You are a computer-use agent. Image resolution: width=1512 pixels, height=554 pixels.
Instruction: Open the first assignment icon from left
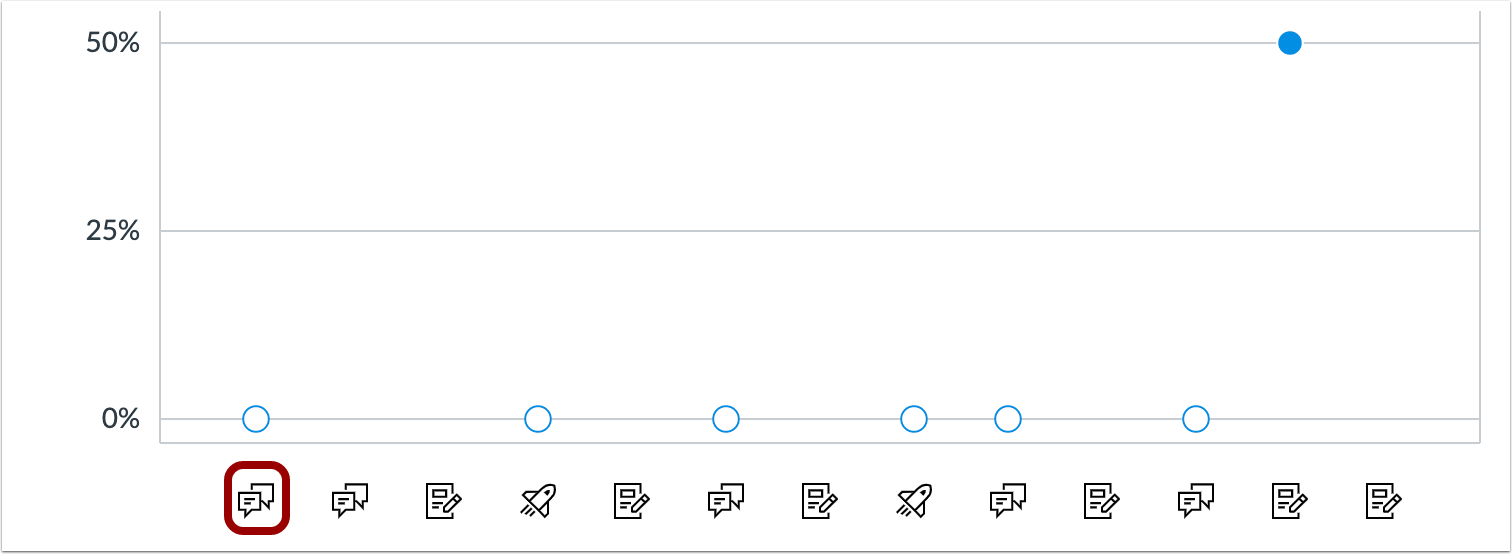click(x=444, y=499)
